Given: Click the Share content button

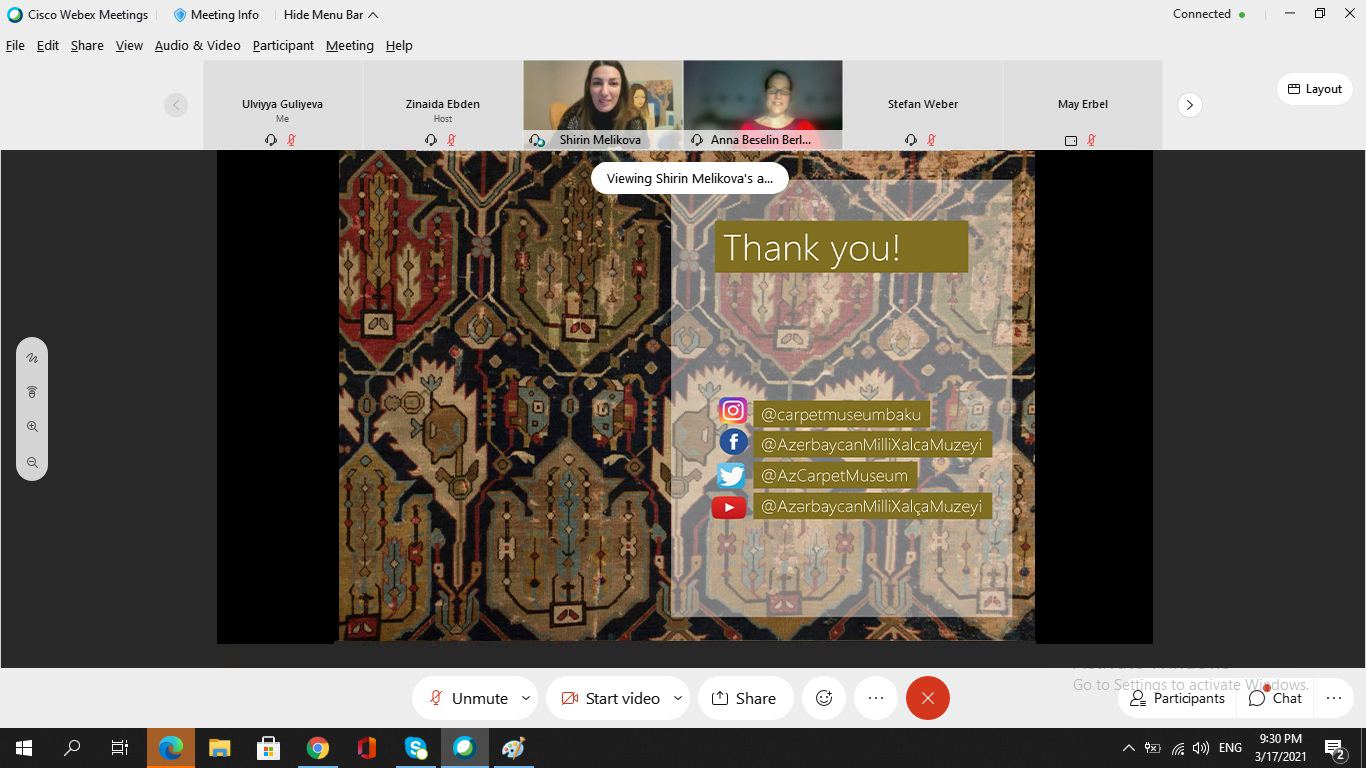Looking at the screenshot, I should (745, 698).
